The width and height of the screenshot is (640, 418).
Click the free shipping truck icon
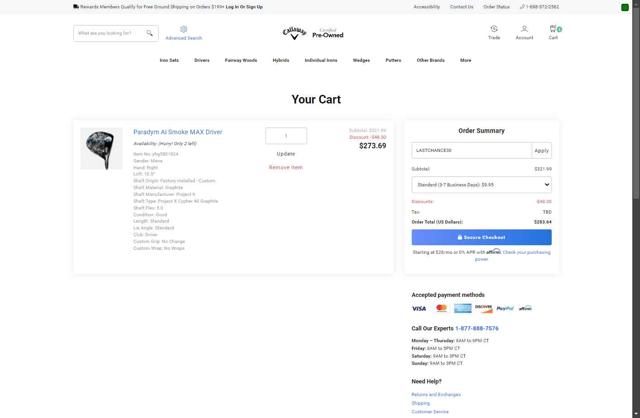[x=76, y=7]
